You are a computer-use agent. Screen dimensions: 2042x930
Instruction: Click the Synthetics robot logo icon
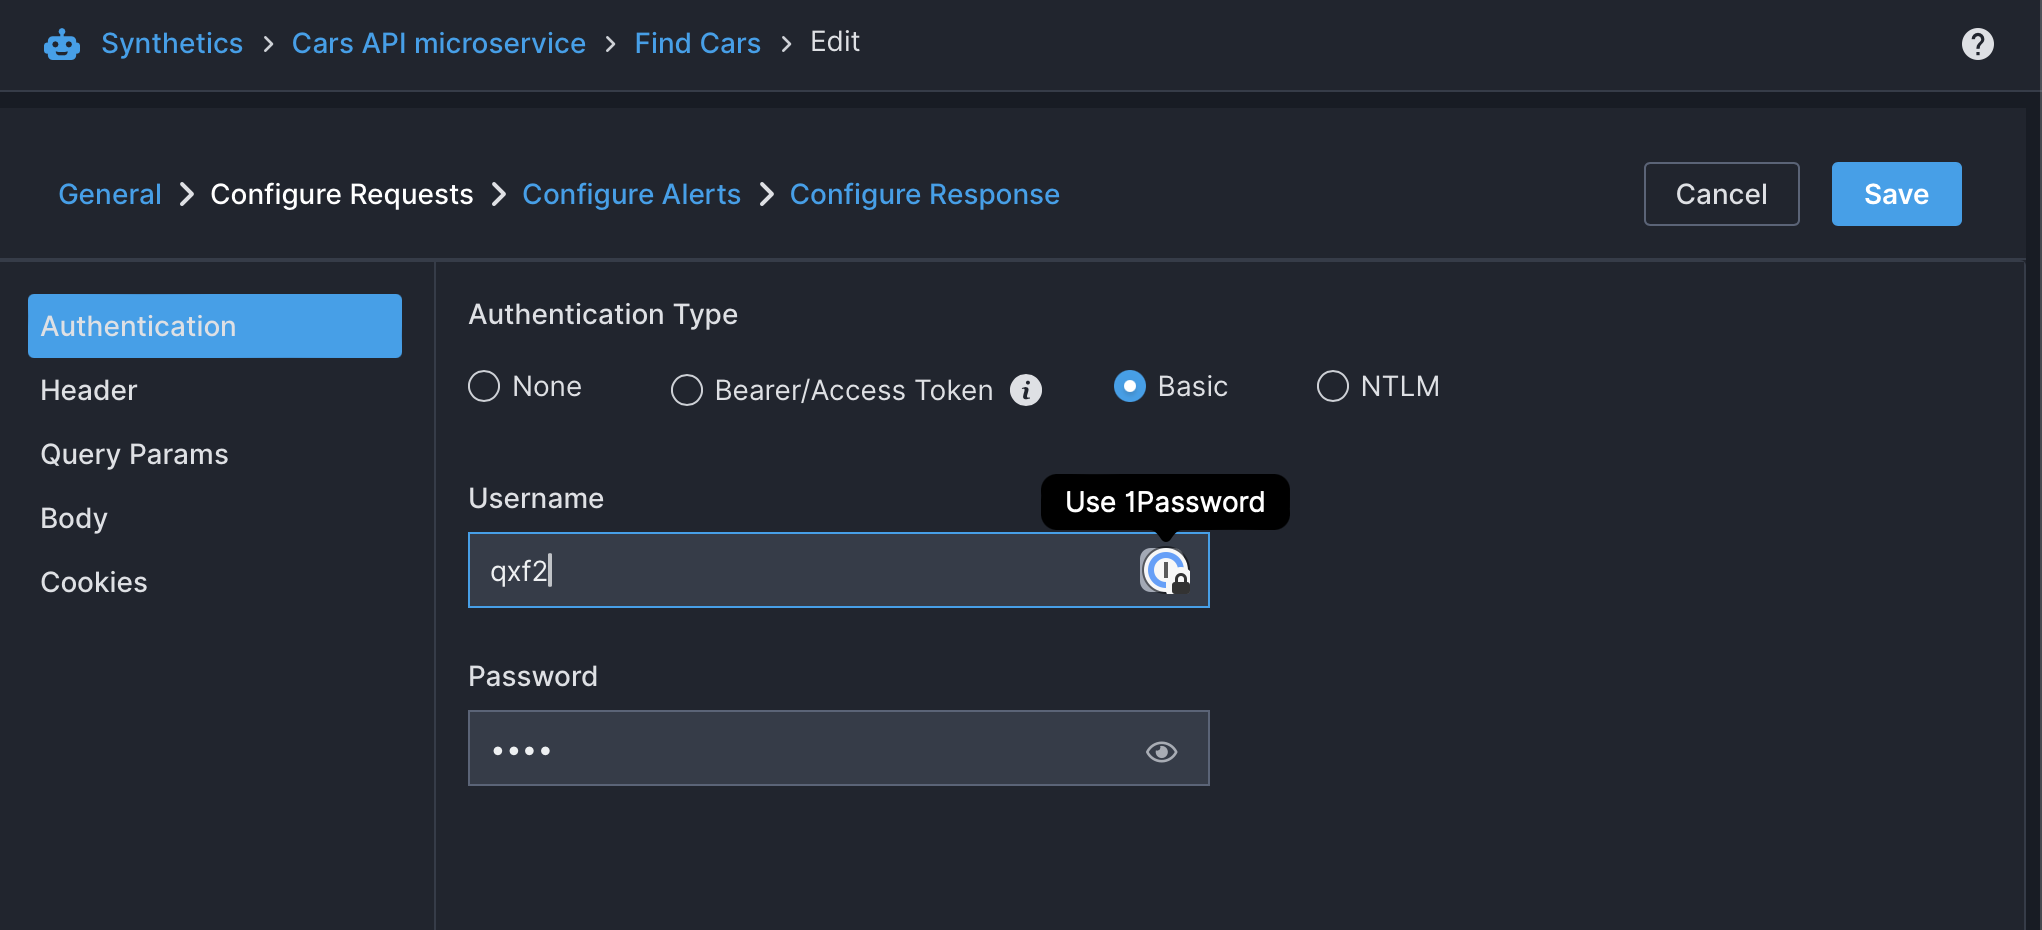tap(62, 44)
